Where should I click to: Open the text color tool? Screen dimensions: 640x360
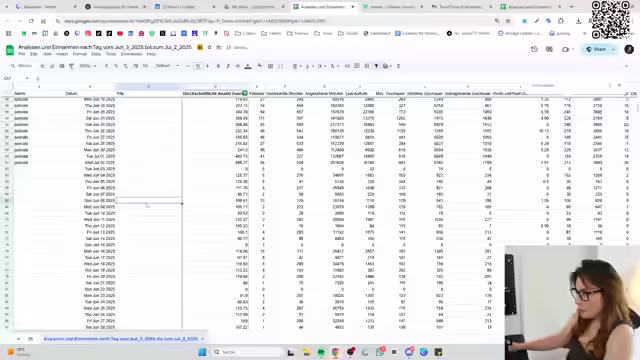pos(248,66)
